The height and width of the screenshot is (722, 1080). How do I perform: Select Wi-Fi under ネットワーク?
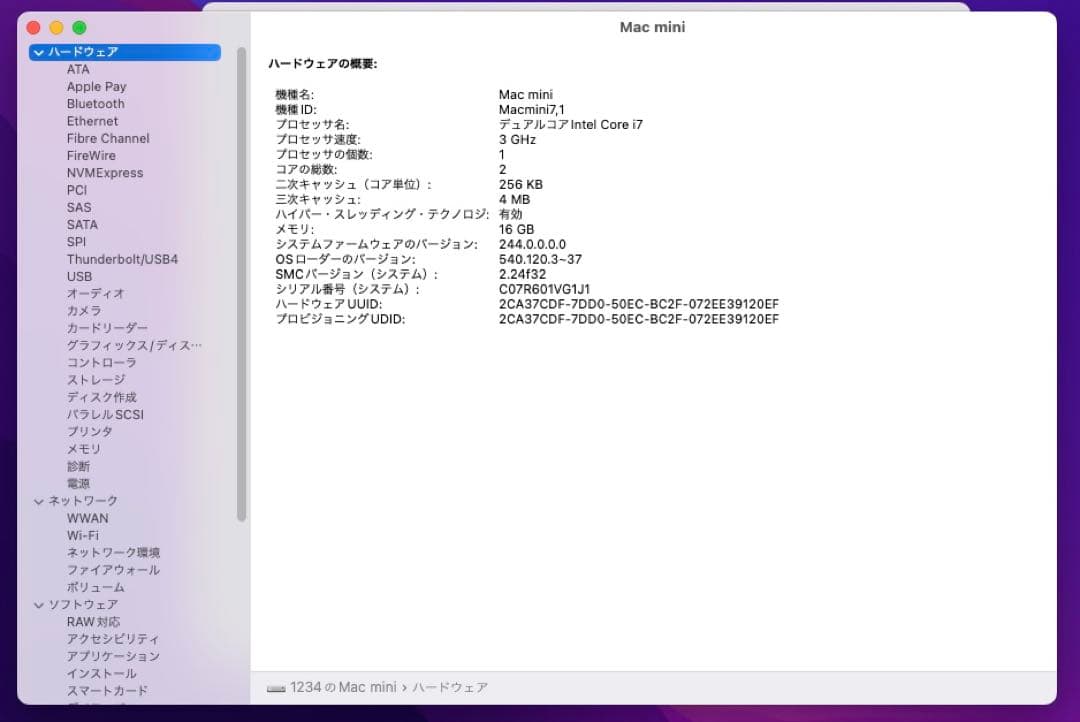point(83,536)
